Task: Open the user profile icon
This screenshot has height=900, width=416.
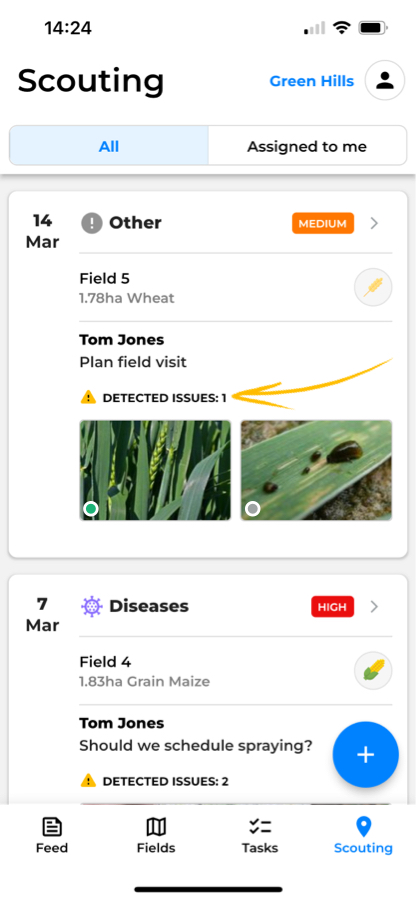Action: [x=384, y=80]
